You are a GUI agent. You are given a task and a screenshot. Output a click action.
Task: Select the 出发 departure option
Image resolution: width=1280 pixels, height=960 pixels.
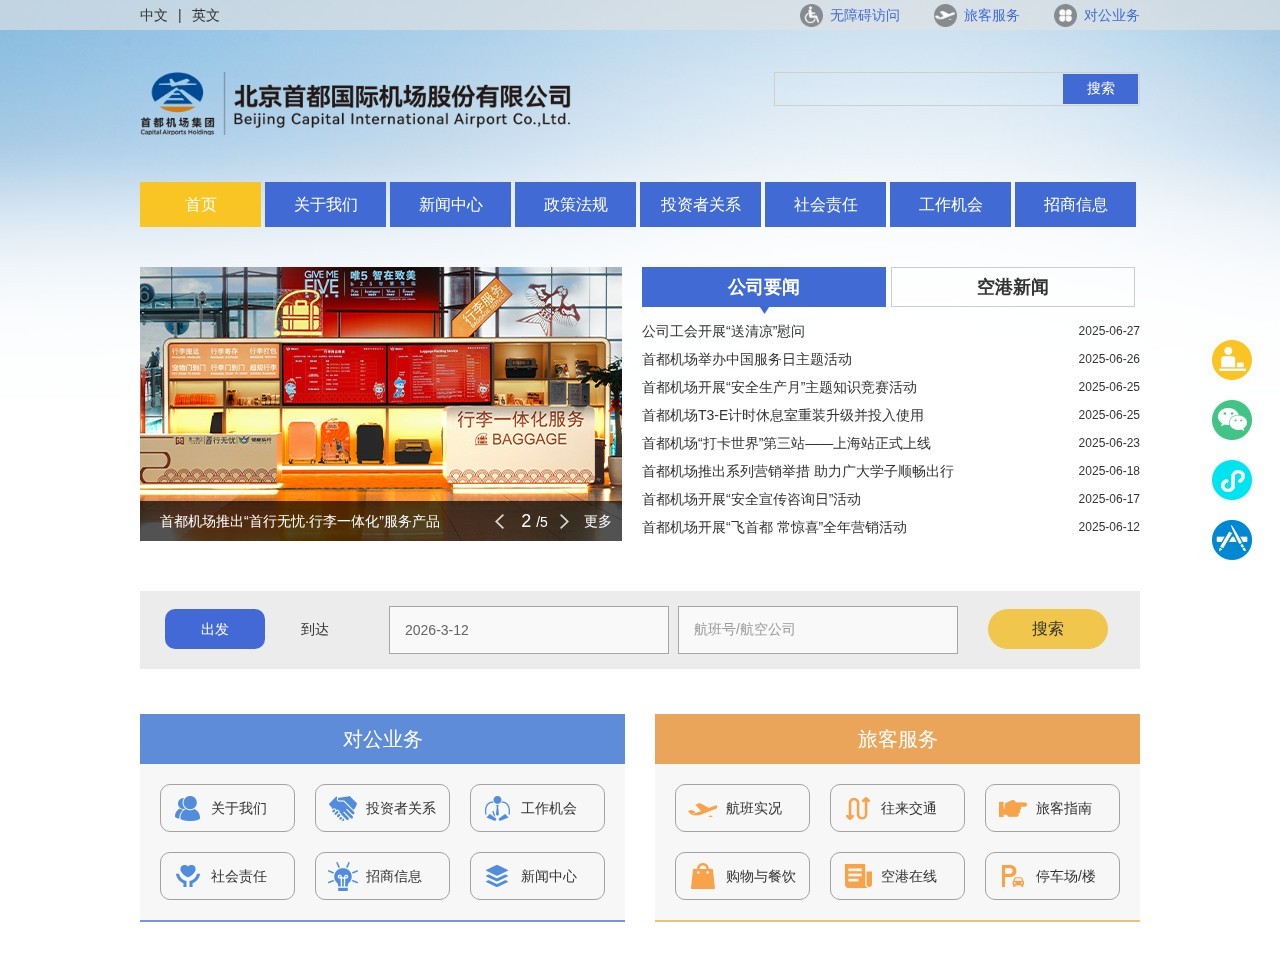coord(214,629)
